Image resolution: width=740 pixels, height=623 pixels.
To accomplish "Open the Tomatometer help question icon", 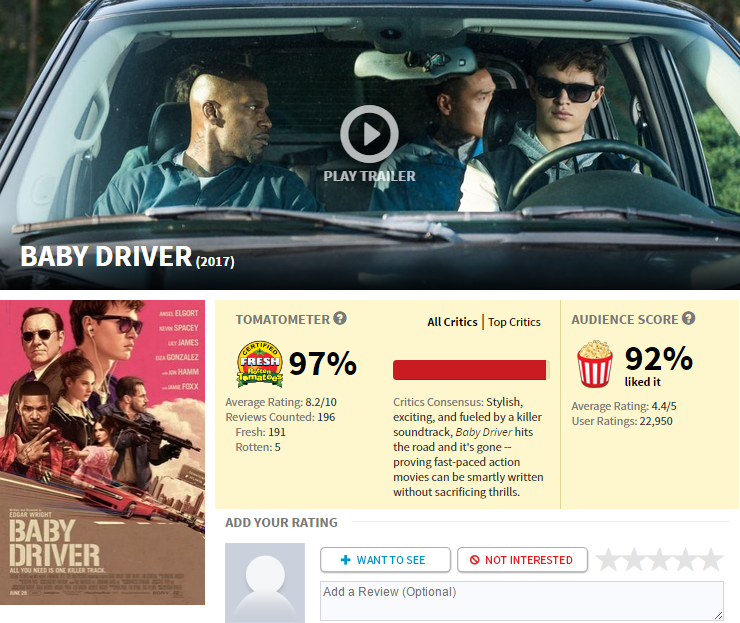I will 340,319.
